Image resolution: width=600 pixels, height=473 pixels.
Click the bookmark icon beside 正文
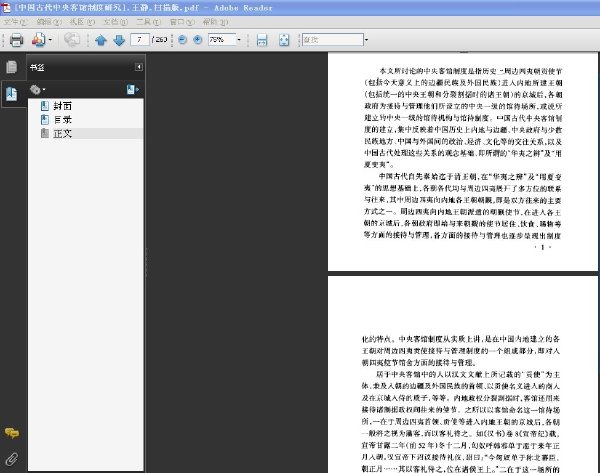tap(45, 134)
